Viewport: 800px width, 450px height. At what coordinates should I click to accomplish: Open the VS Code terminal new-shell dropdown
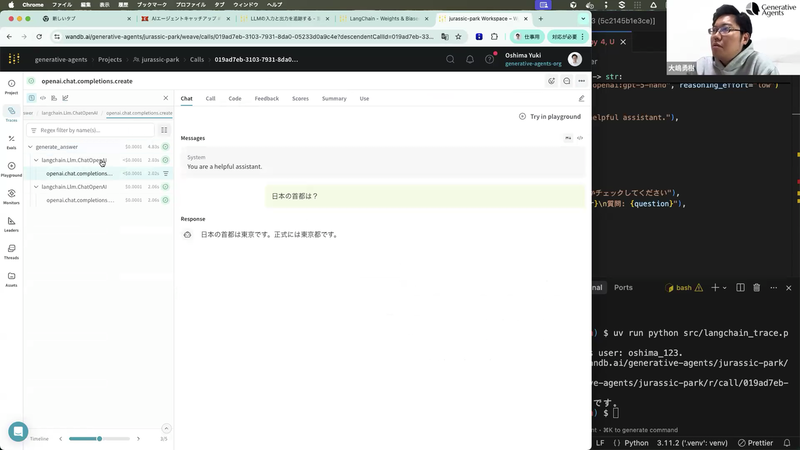tap(724, 288)
